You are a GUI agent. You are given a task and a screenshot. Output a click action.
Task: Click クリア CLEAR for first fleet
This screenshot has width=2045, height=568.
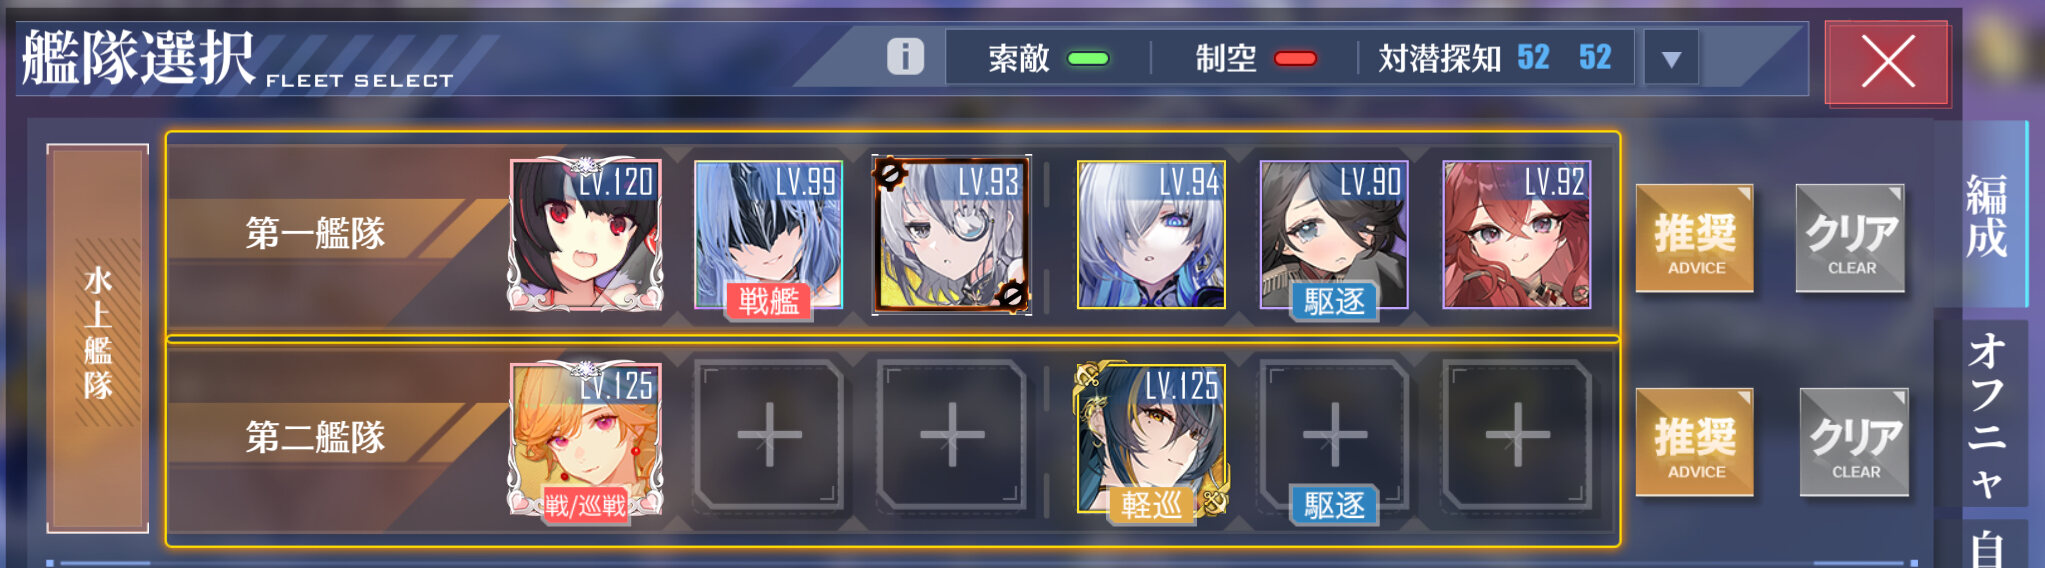[1851, 238]
